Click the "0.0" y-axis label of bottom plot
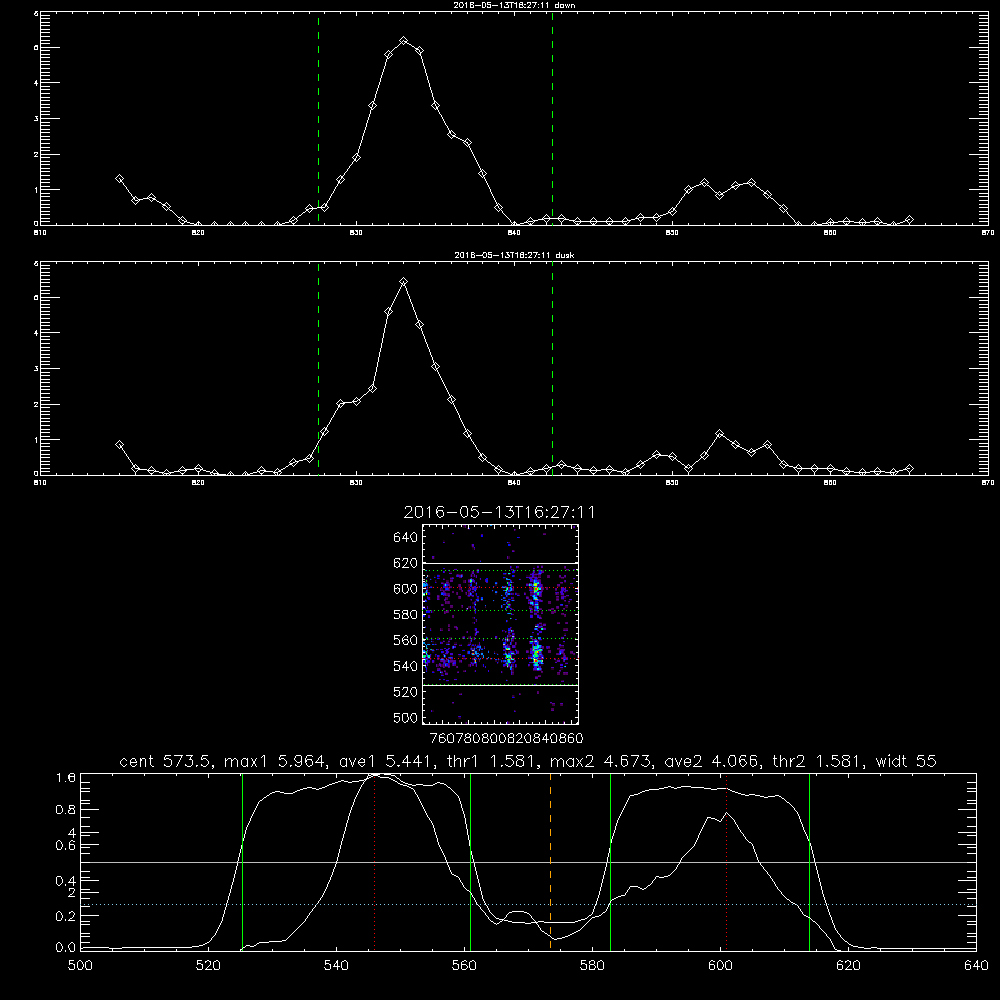 tap(66, 948)
